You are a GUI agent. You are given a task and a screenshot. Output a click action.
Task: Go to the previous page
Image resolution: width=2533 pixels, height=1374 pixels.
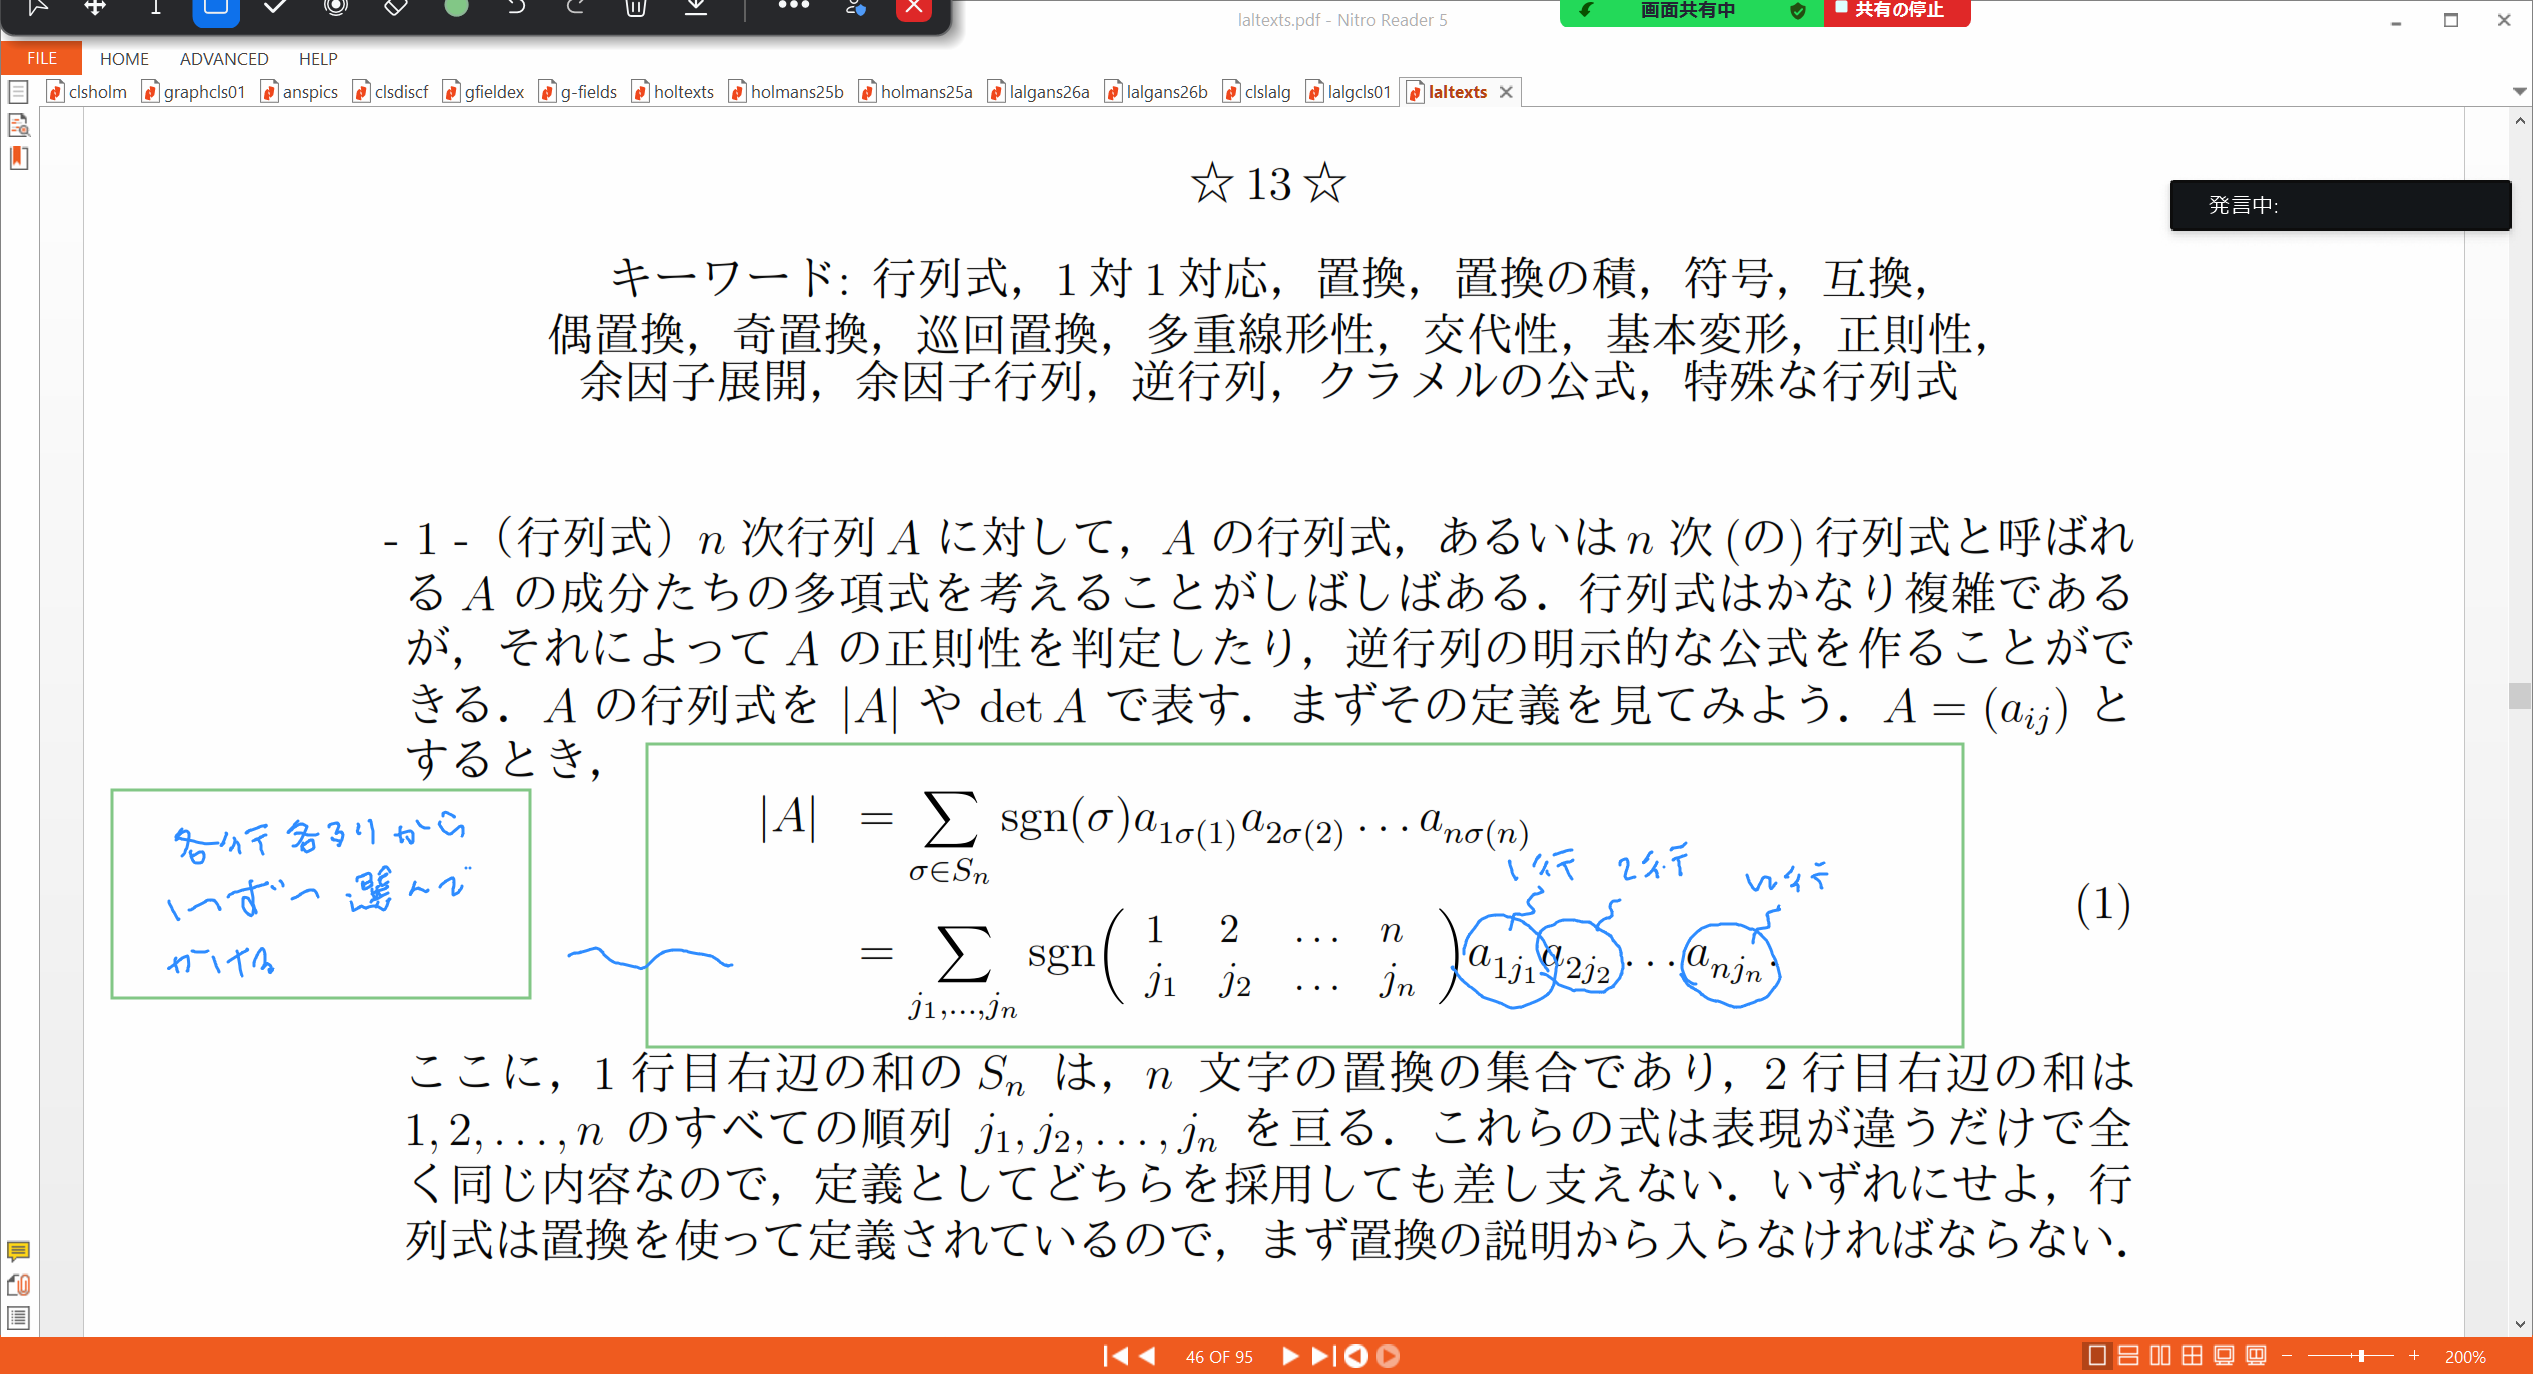pyautogui.click(x=1148, y=1356)
